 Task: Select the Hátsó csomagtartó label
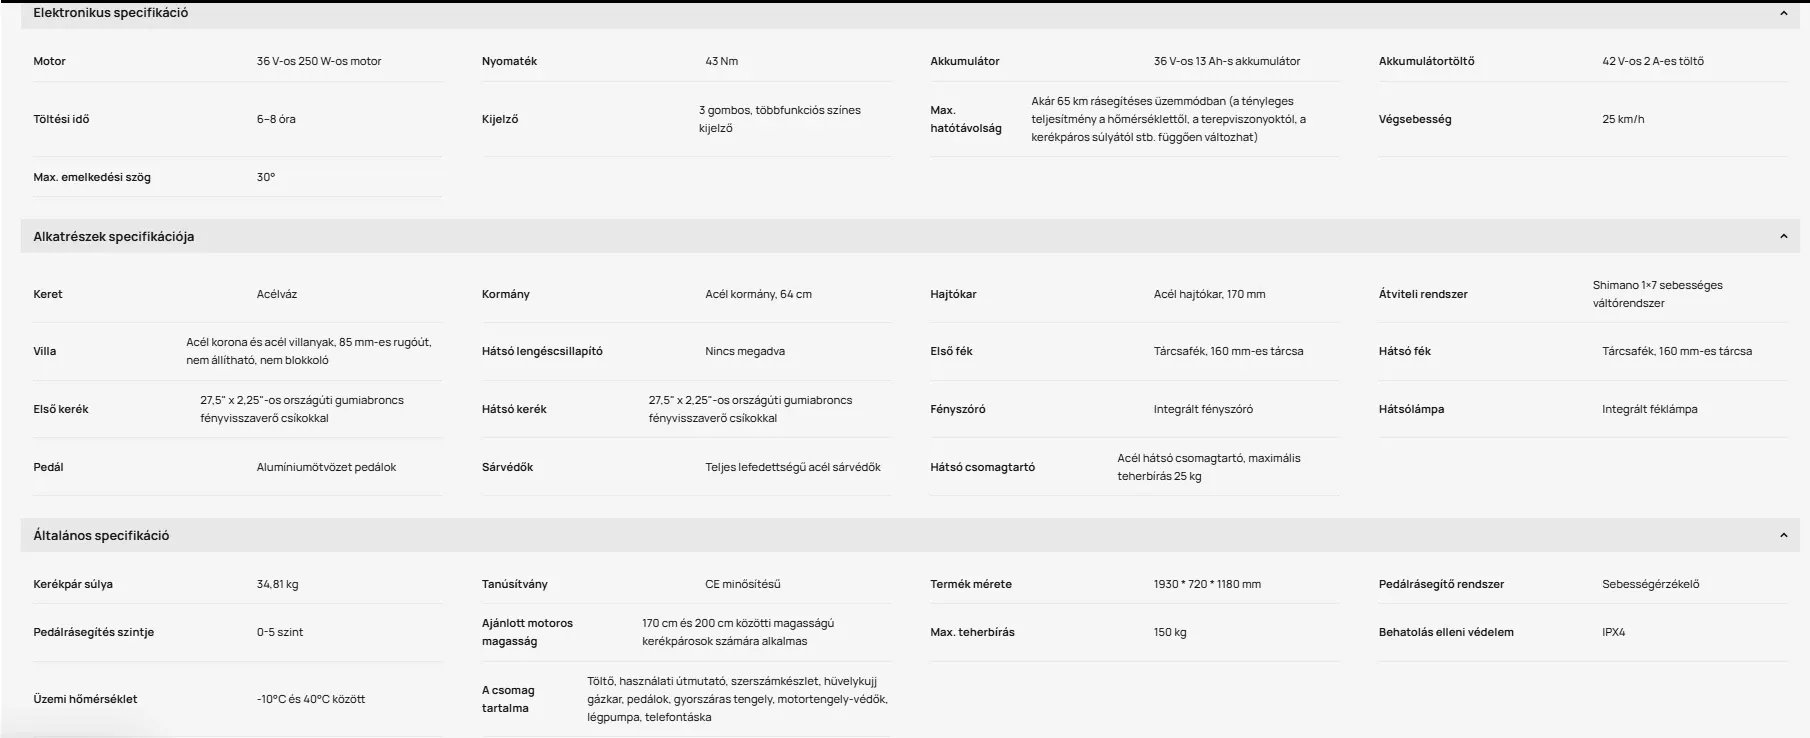coord(982,467)
